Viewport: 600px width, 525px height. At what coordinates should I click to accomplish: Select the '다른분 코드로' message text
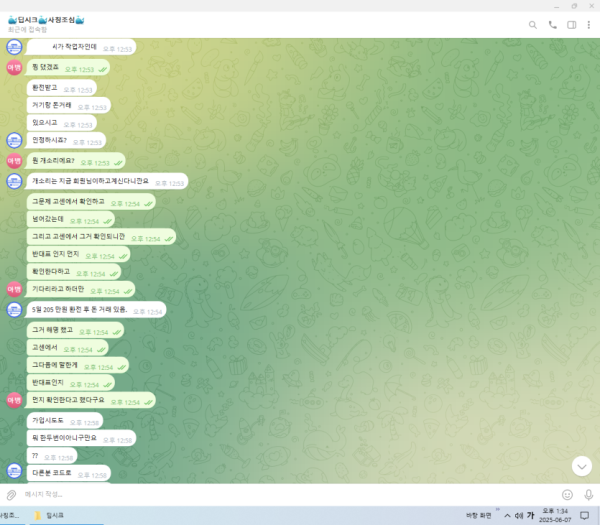(51, 473)
